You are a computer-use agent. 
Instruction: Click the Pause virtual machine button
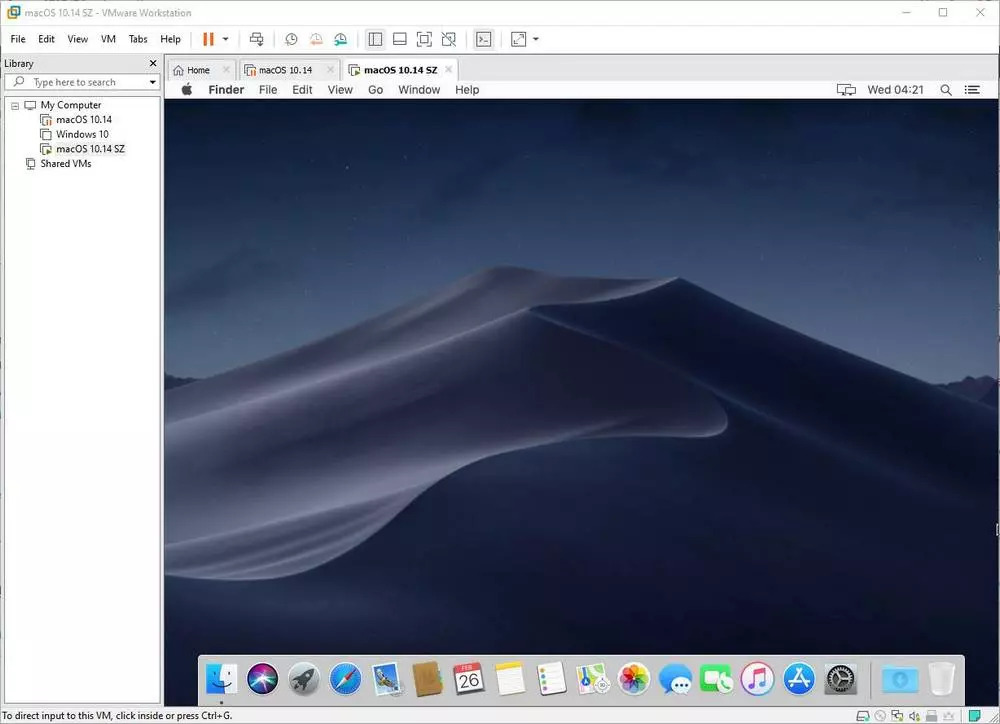point(208,39)
